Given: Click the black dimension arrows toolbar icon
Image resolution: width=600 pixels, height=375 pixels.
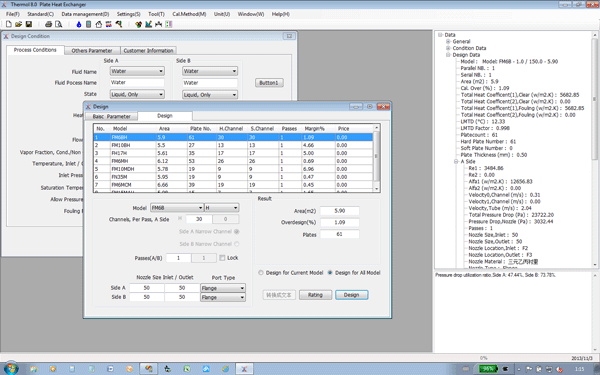Looking at the screenshot, I should coord(158,24).
